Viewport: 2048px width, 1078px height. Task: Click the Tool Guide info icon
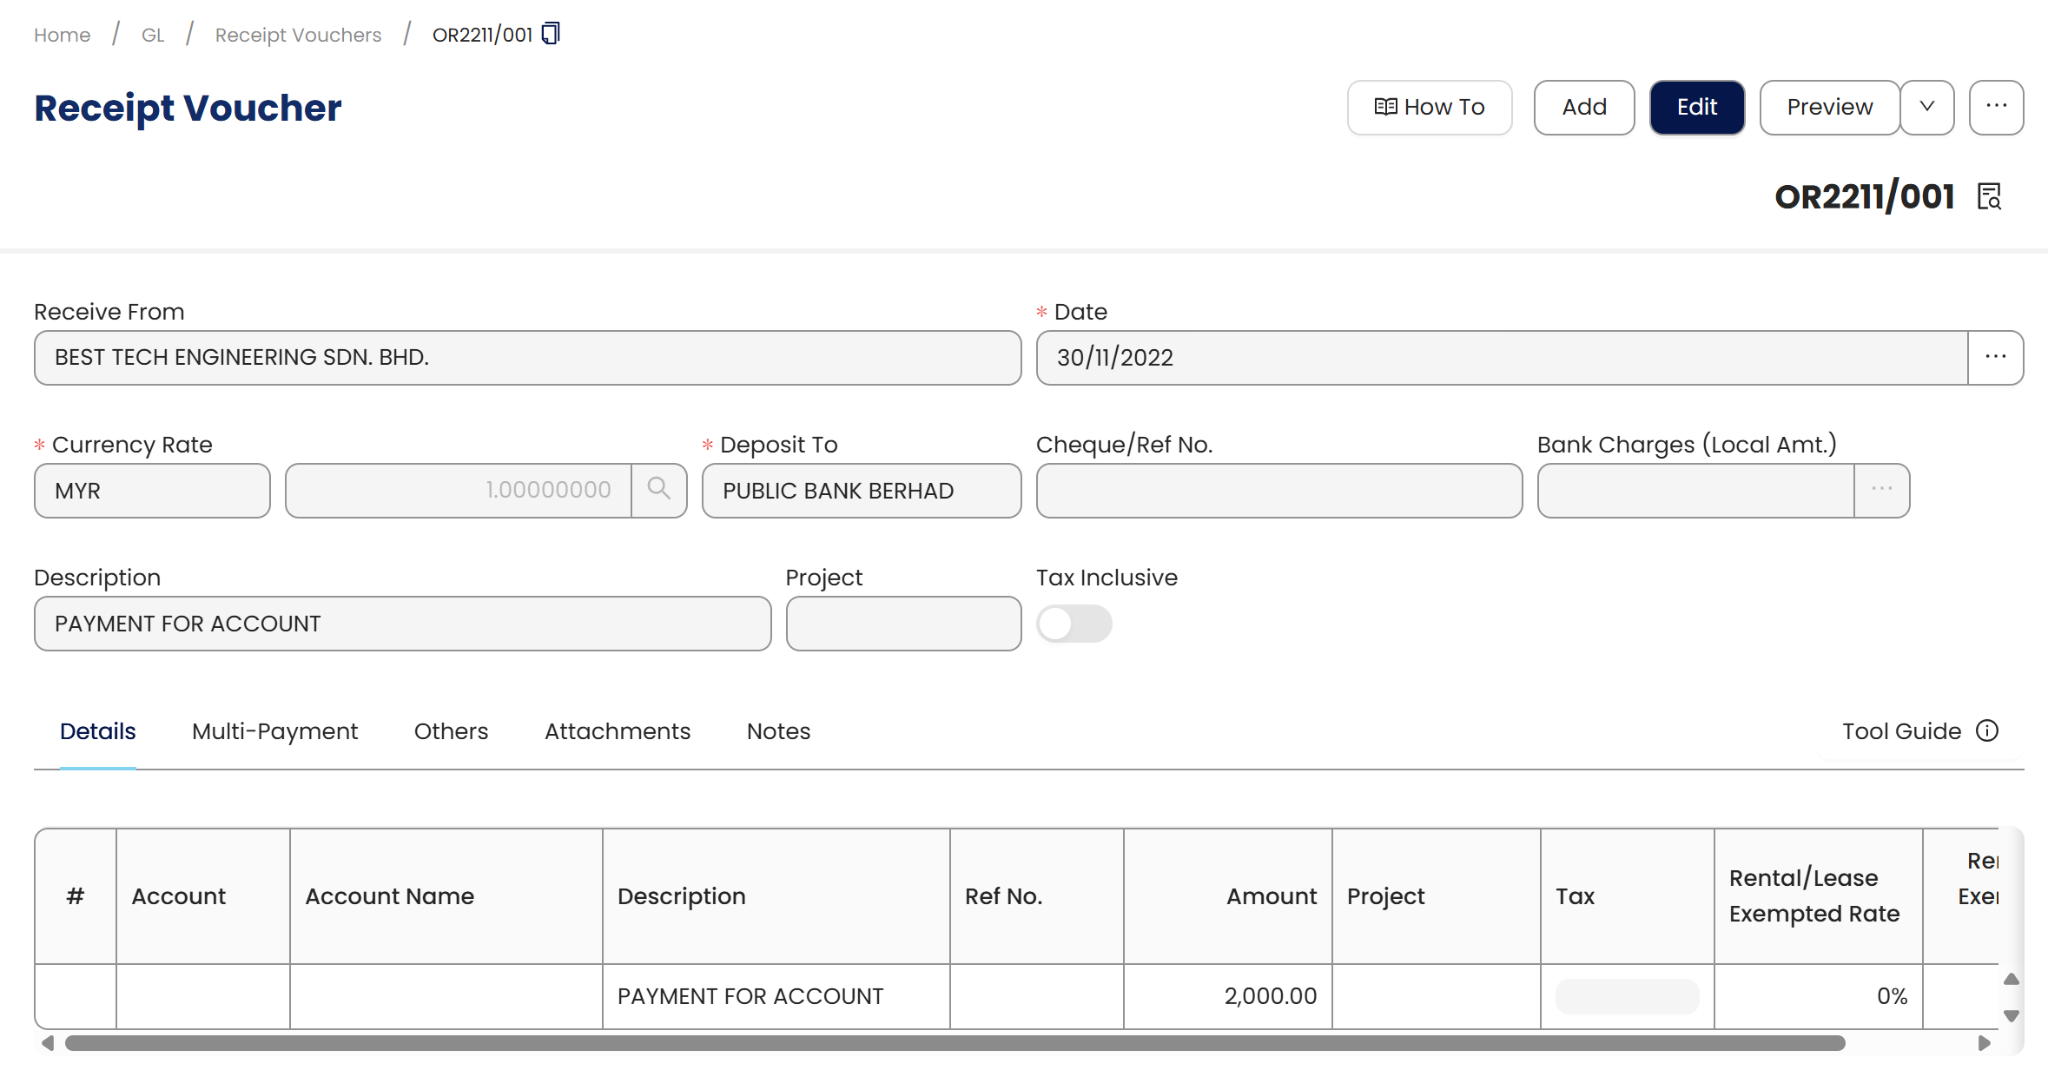pyautogui.click(x=1987, y=731)
